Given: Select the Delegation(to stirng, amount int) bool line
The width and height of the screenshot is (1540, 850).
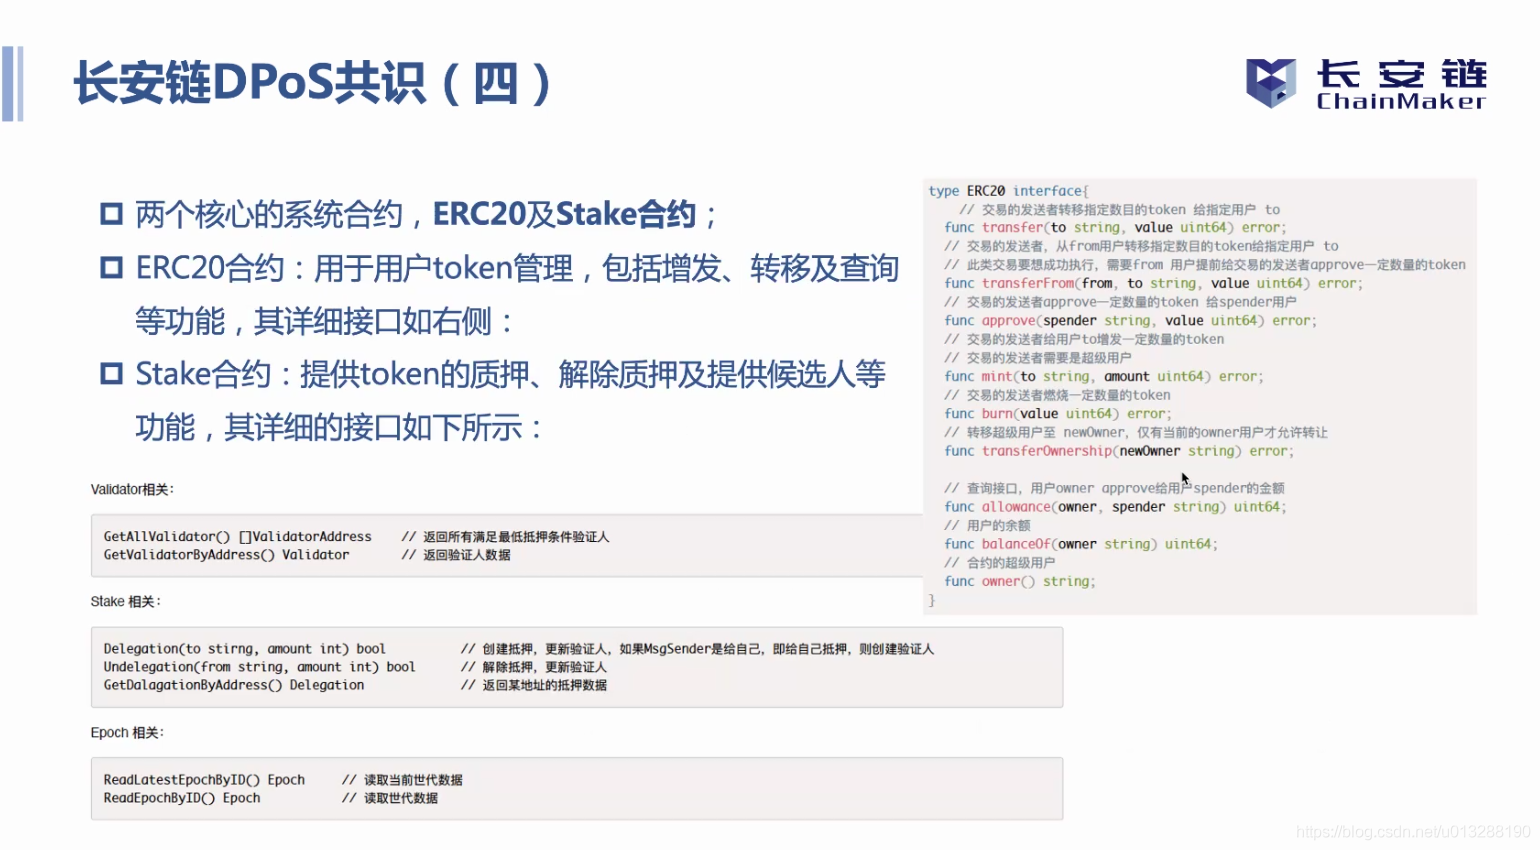Looking at the screenshot, I should (244, 649).
